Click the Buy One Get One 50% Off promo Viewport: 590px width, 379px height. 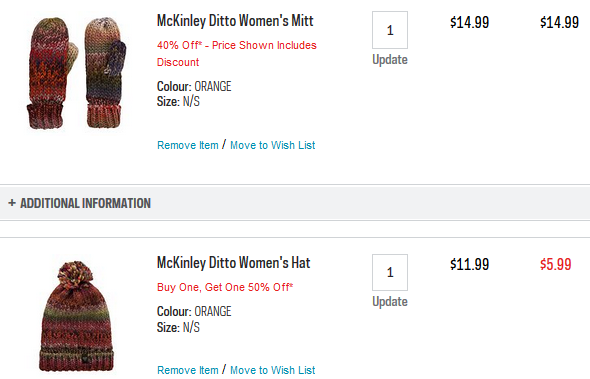point(225,287)
